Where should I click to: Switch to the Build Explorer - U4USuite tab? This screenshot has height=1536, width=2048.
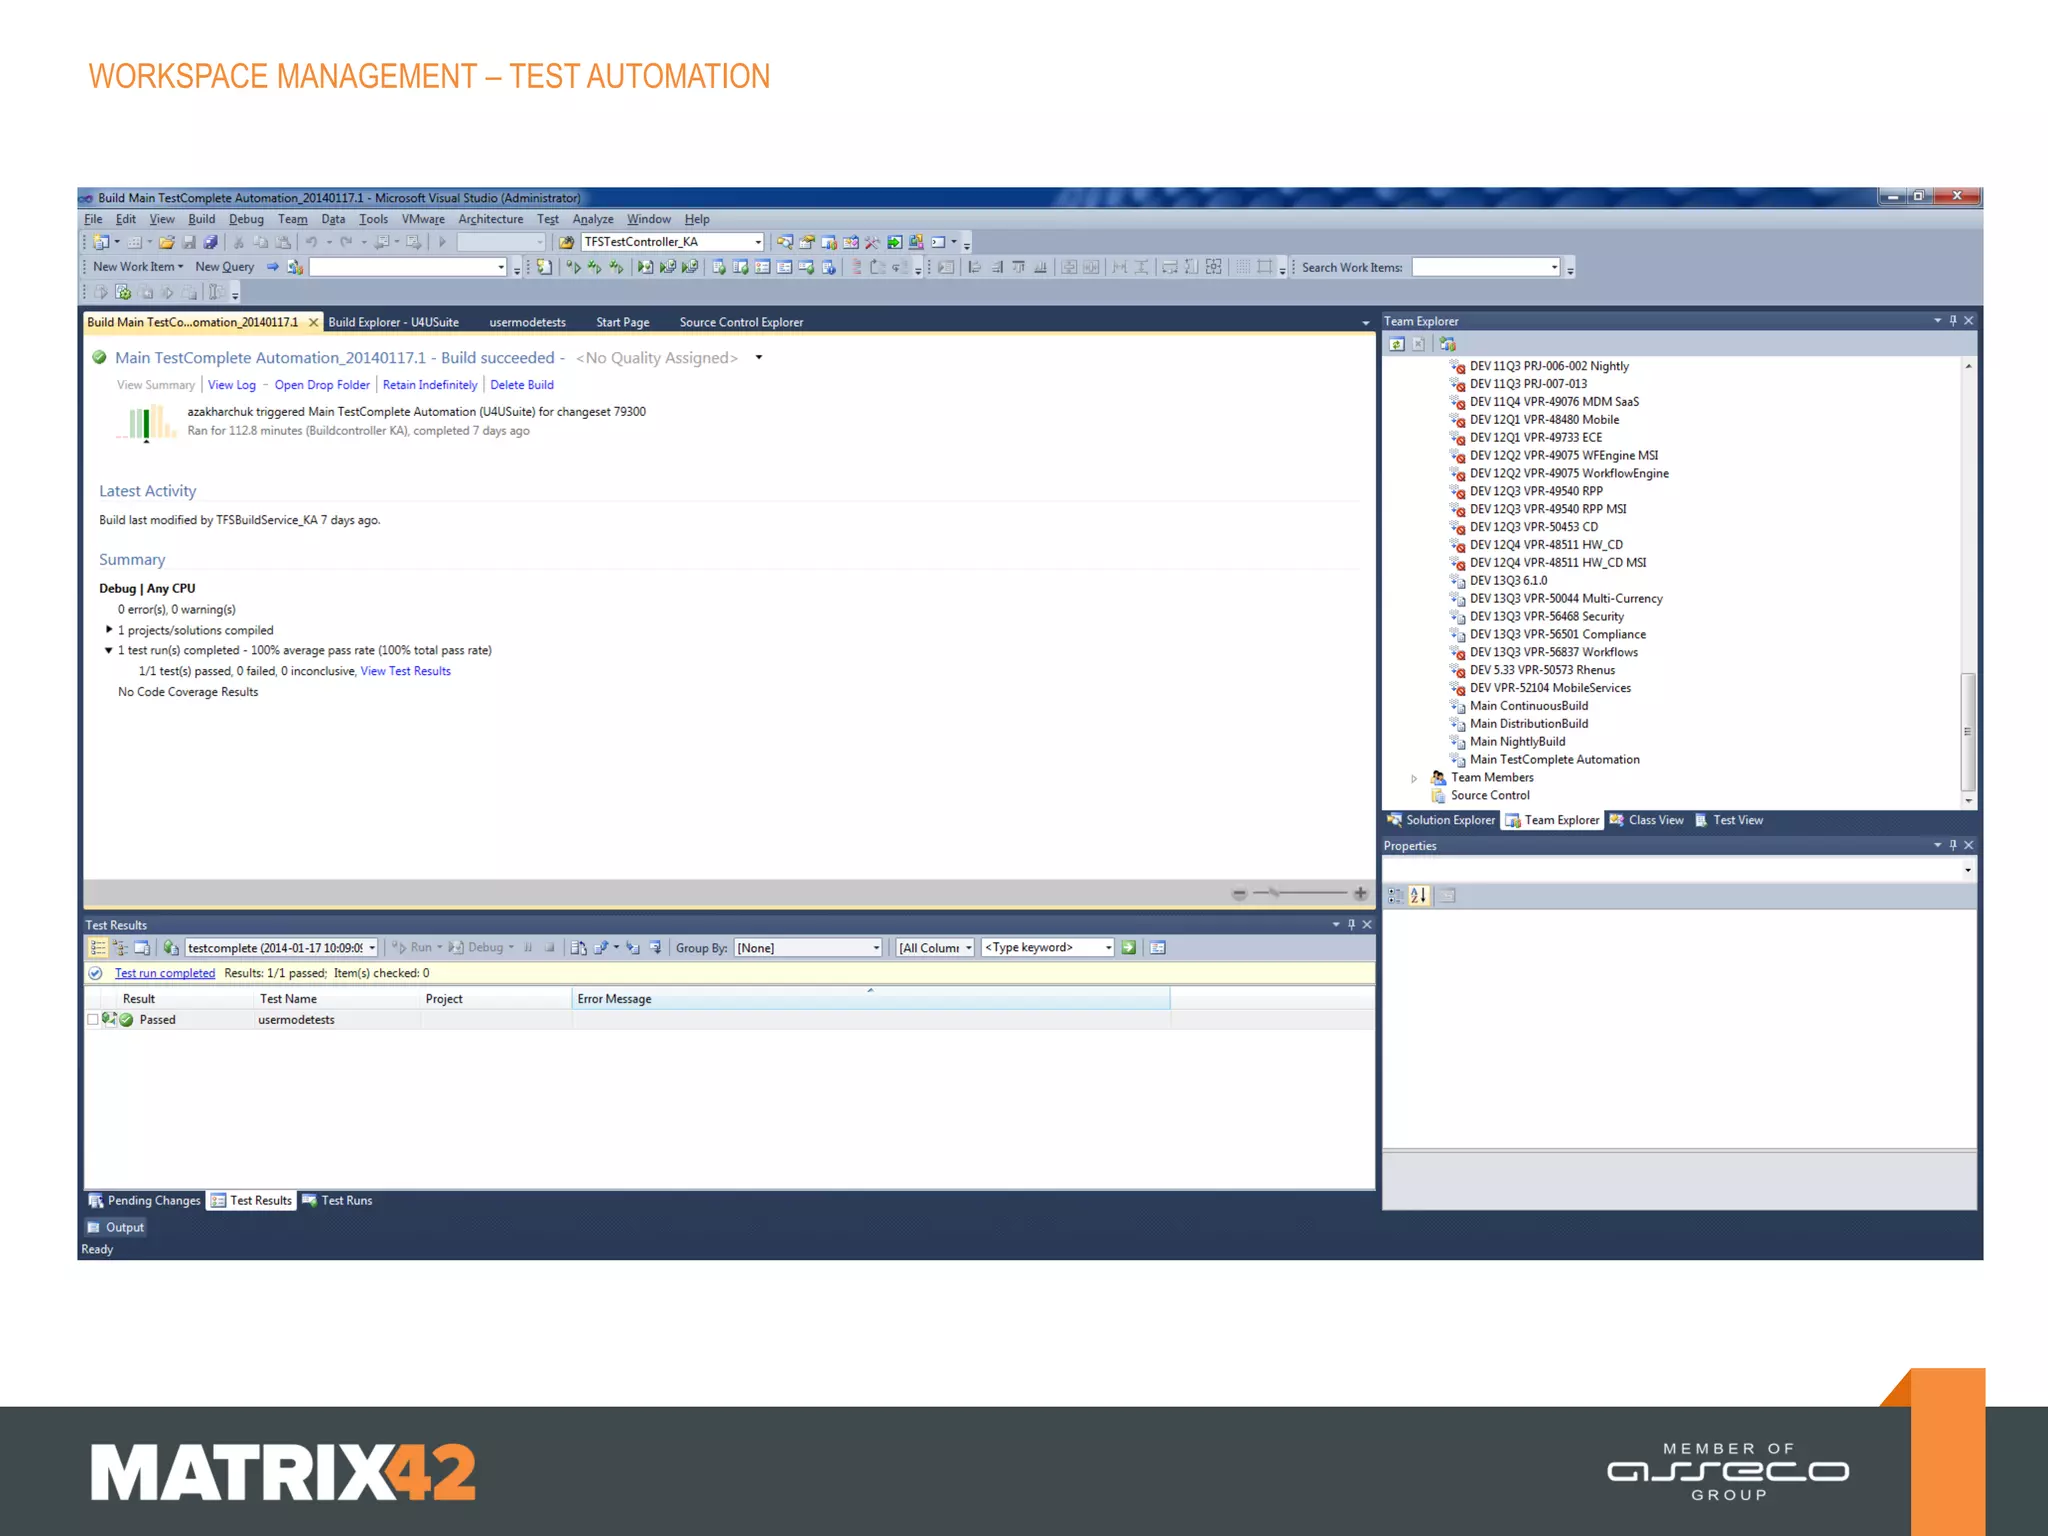click(393, 322)
